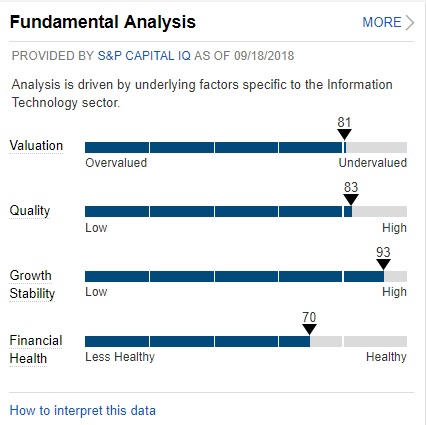Click the Undervalued end label

(x=373, y=163)
